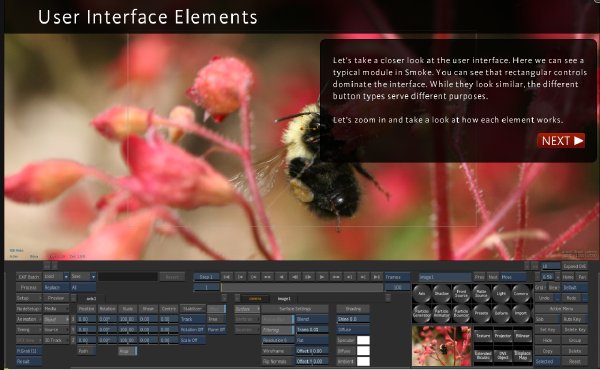The width and height of the screenshot is (600, 370).
Task: Click the Set Key button
Action: [547, 329]
